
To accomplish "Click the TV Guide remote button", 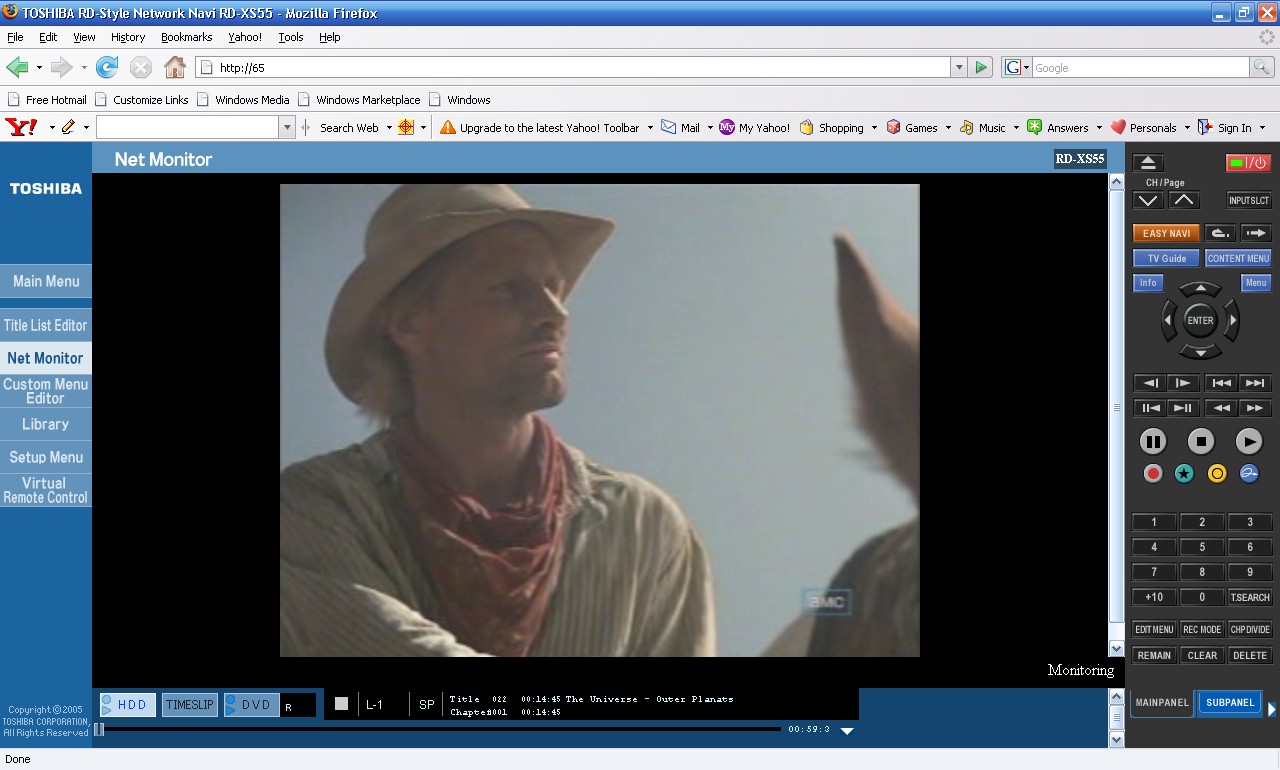I will 1166,258.
